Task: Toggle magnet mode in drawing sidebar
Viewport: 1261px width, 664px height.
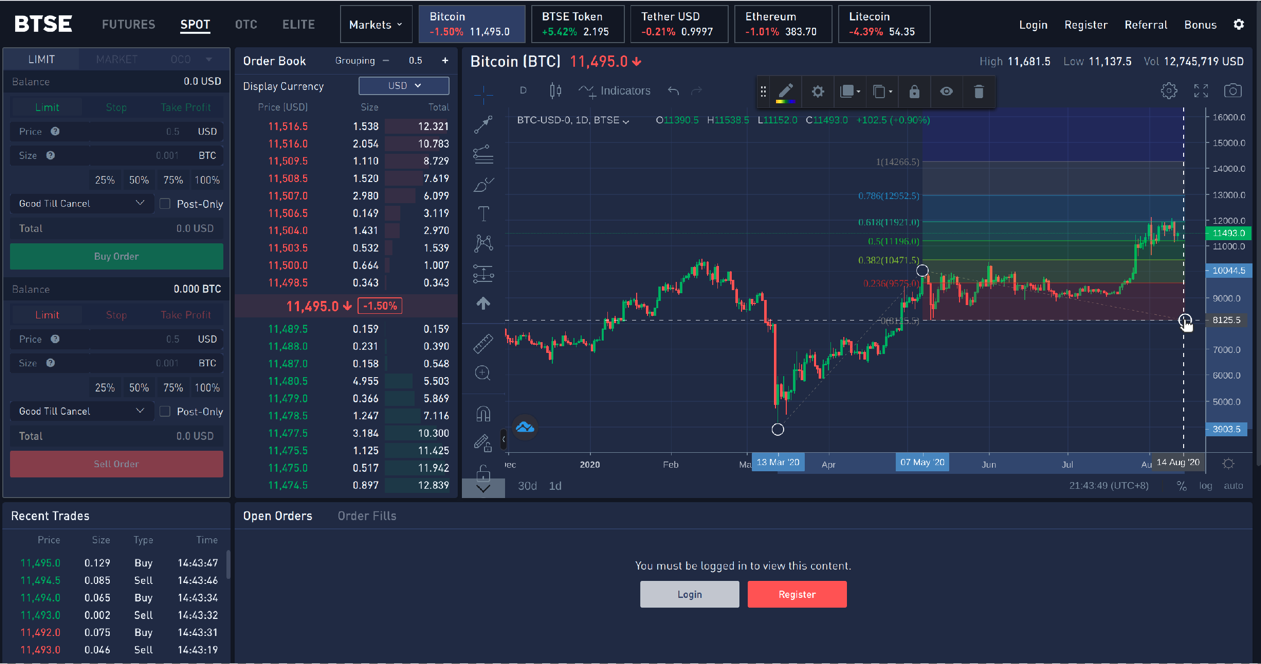Action: (483, 413)
